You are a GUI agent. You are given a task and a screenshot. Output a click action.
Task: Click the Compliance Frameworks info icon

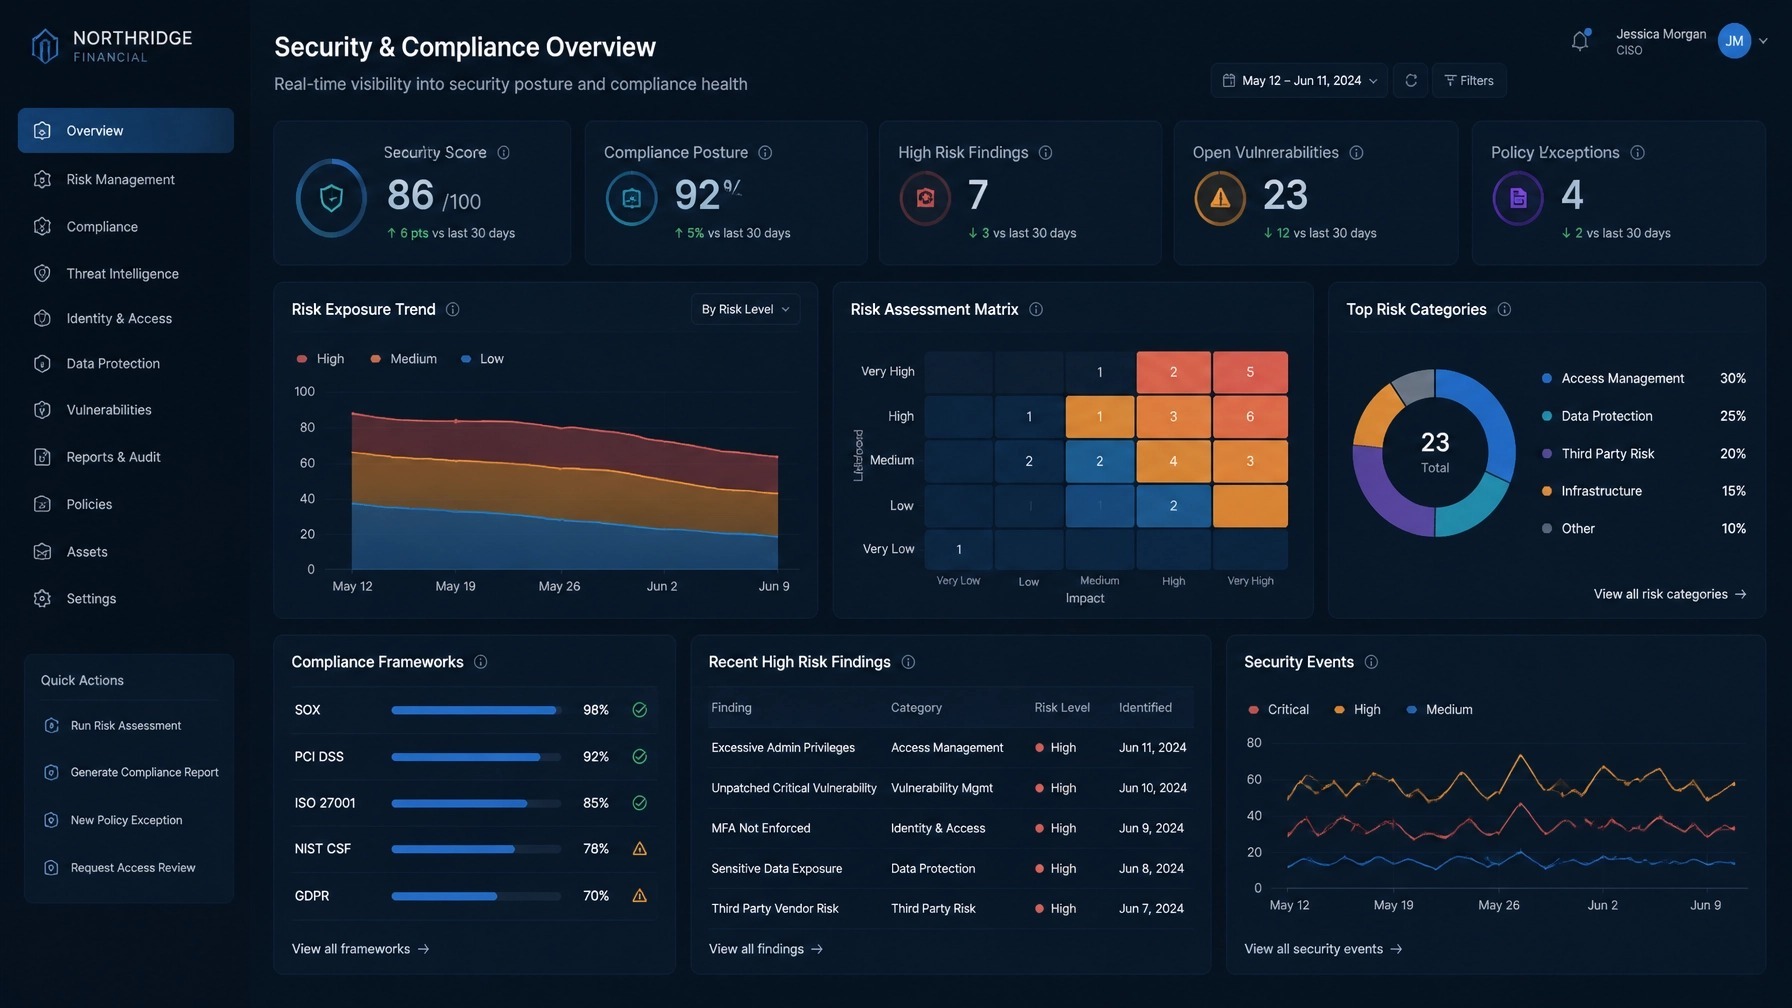480,662
